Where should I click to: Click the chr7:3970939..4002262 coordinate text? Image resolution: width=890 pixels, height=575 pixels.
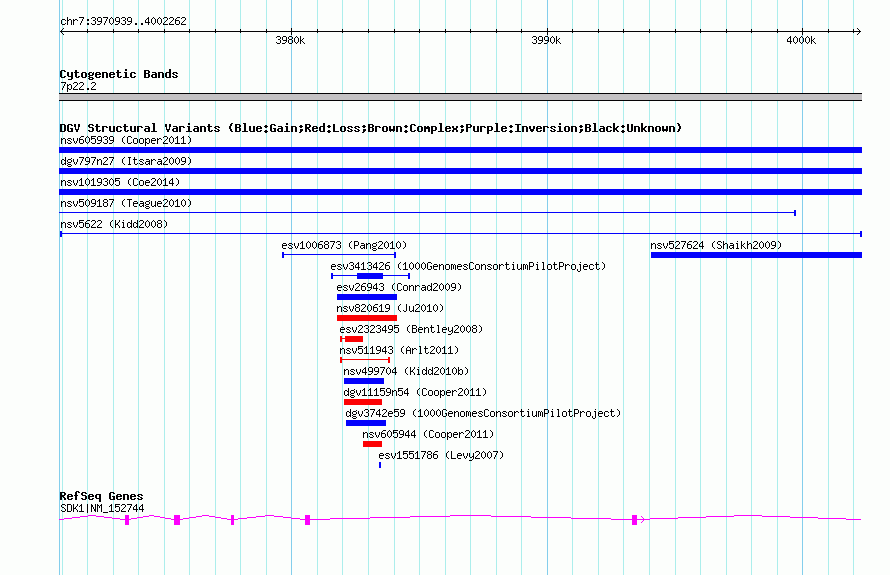click(123, 21)
